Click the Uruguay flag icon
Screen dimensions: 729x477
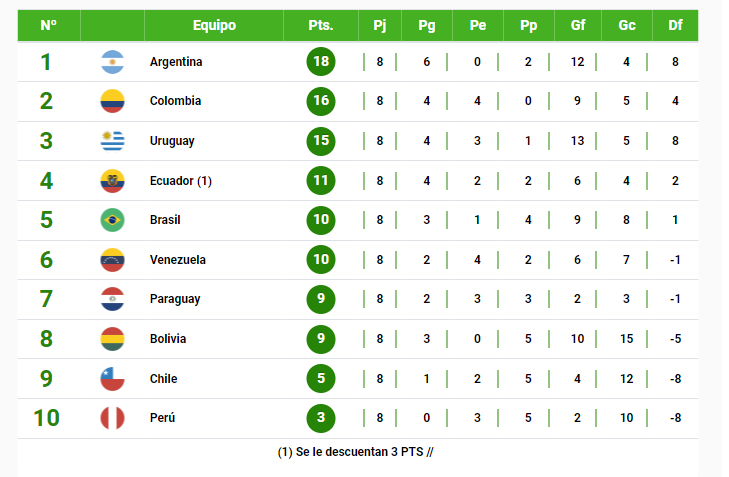112,141
